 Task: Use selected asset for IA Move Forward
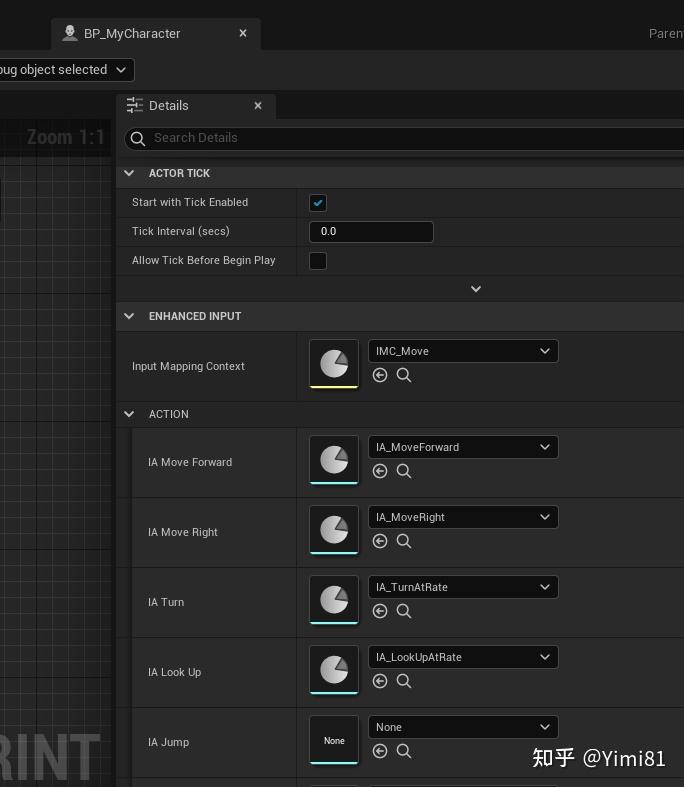[380, 471]
